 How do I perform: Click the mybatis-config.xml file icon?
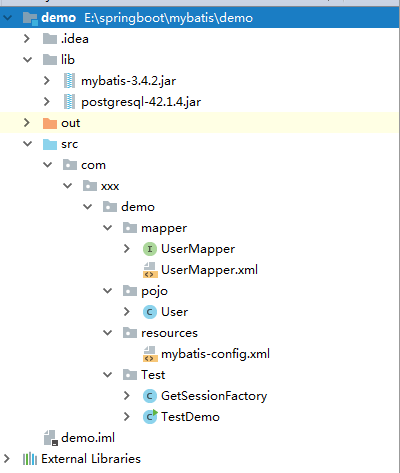click(150, 354)
